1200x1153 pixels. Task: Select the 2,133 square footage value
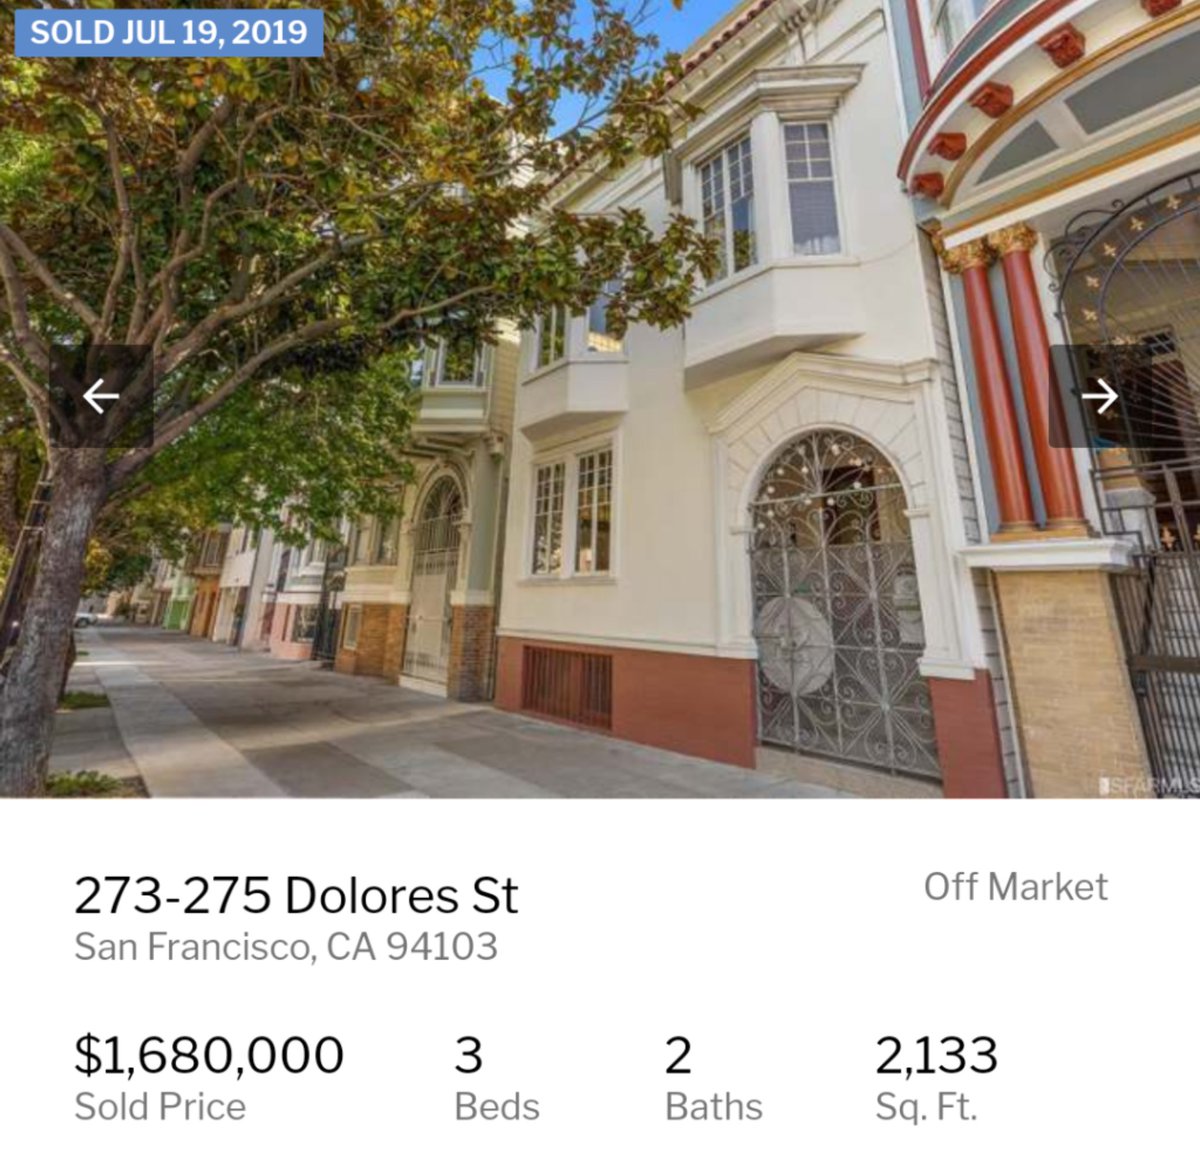click(937, 1056)
